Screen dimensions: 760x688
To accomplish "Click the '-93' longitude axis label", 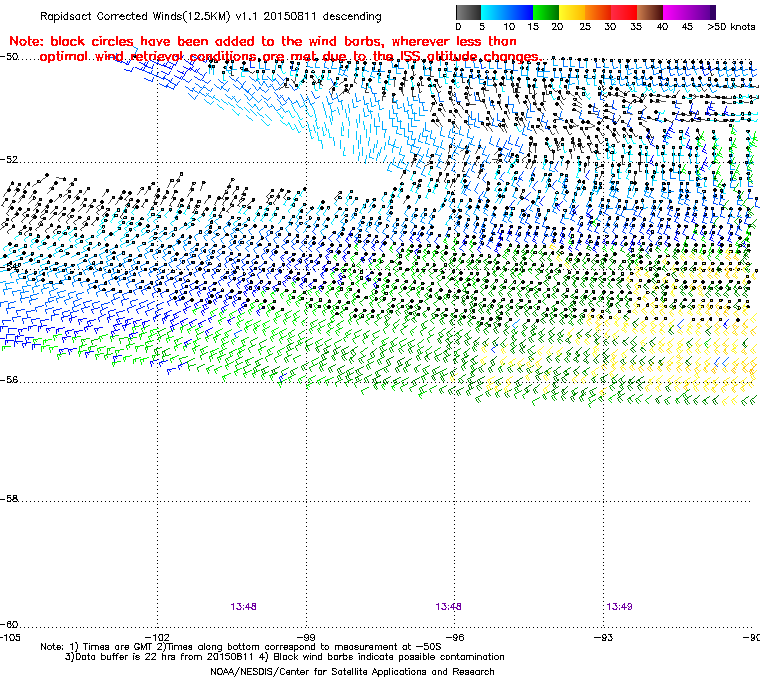I will click(603, 637).
